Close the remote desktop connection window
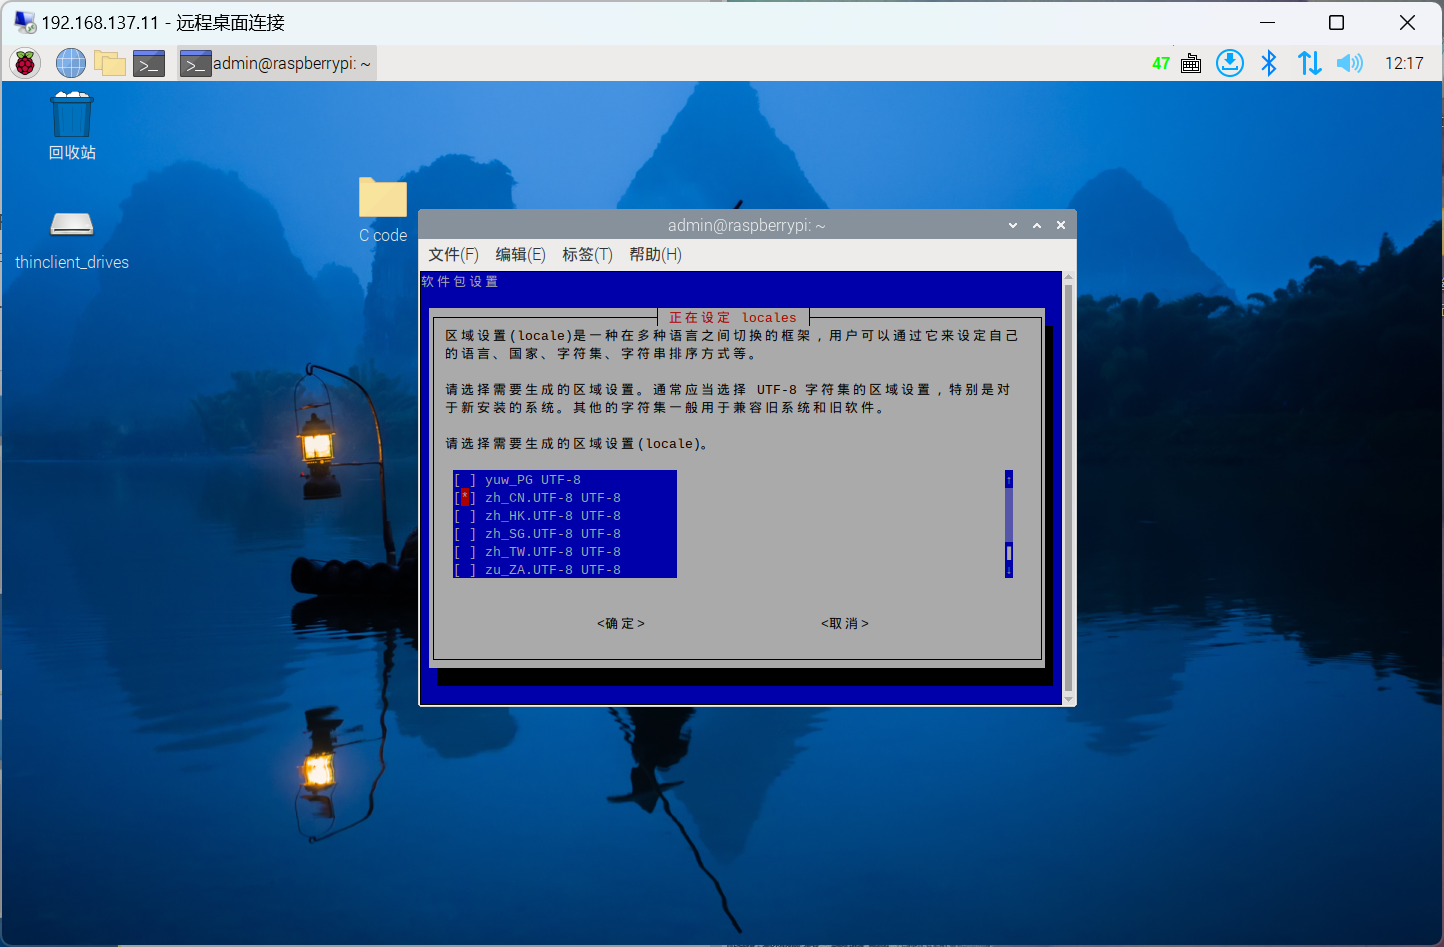Viewport: 1444px width, 947px height. 1407,22
